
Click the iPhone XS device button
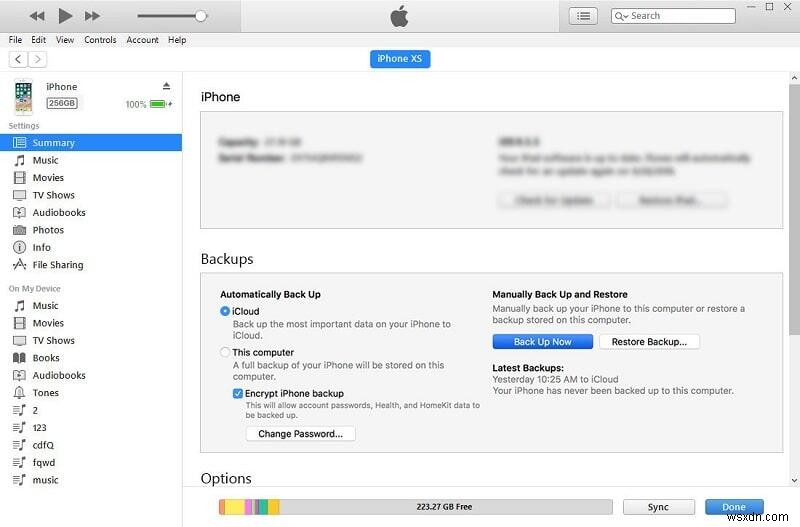click(x=399, y=59)
